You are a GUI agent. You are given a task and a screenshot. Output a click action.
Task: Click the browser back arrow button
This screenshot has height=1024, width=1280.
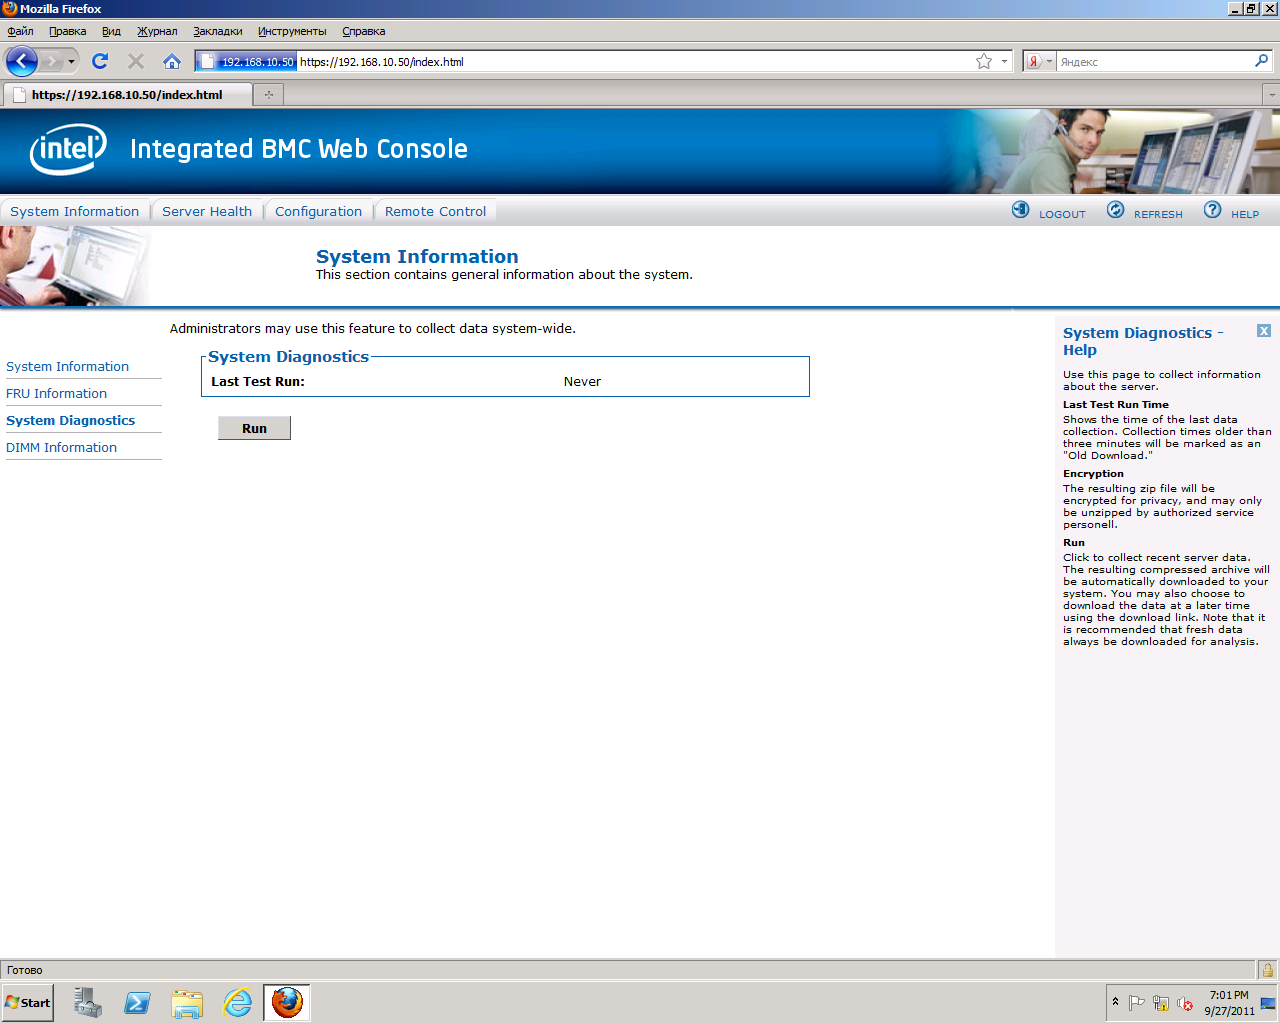click(x=22, y=61)
